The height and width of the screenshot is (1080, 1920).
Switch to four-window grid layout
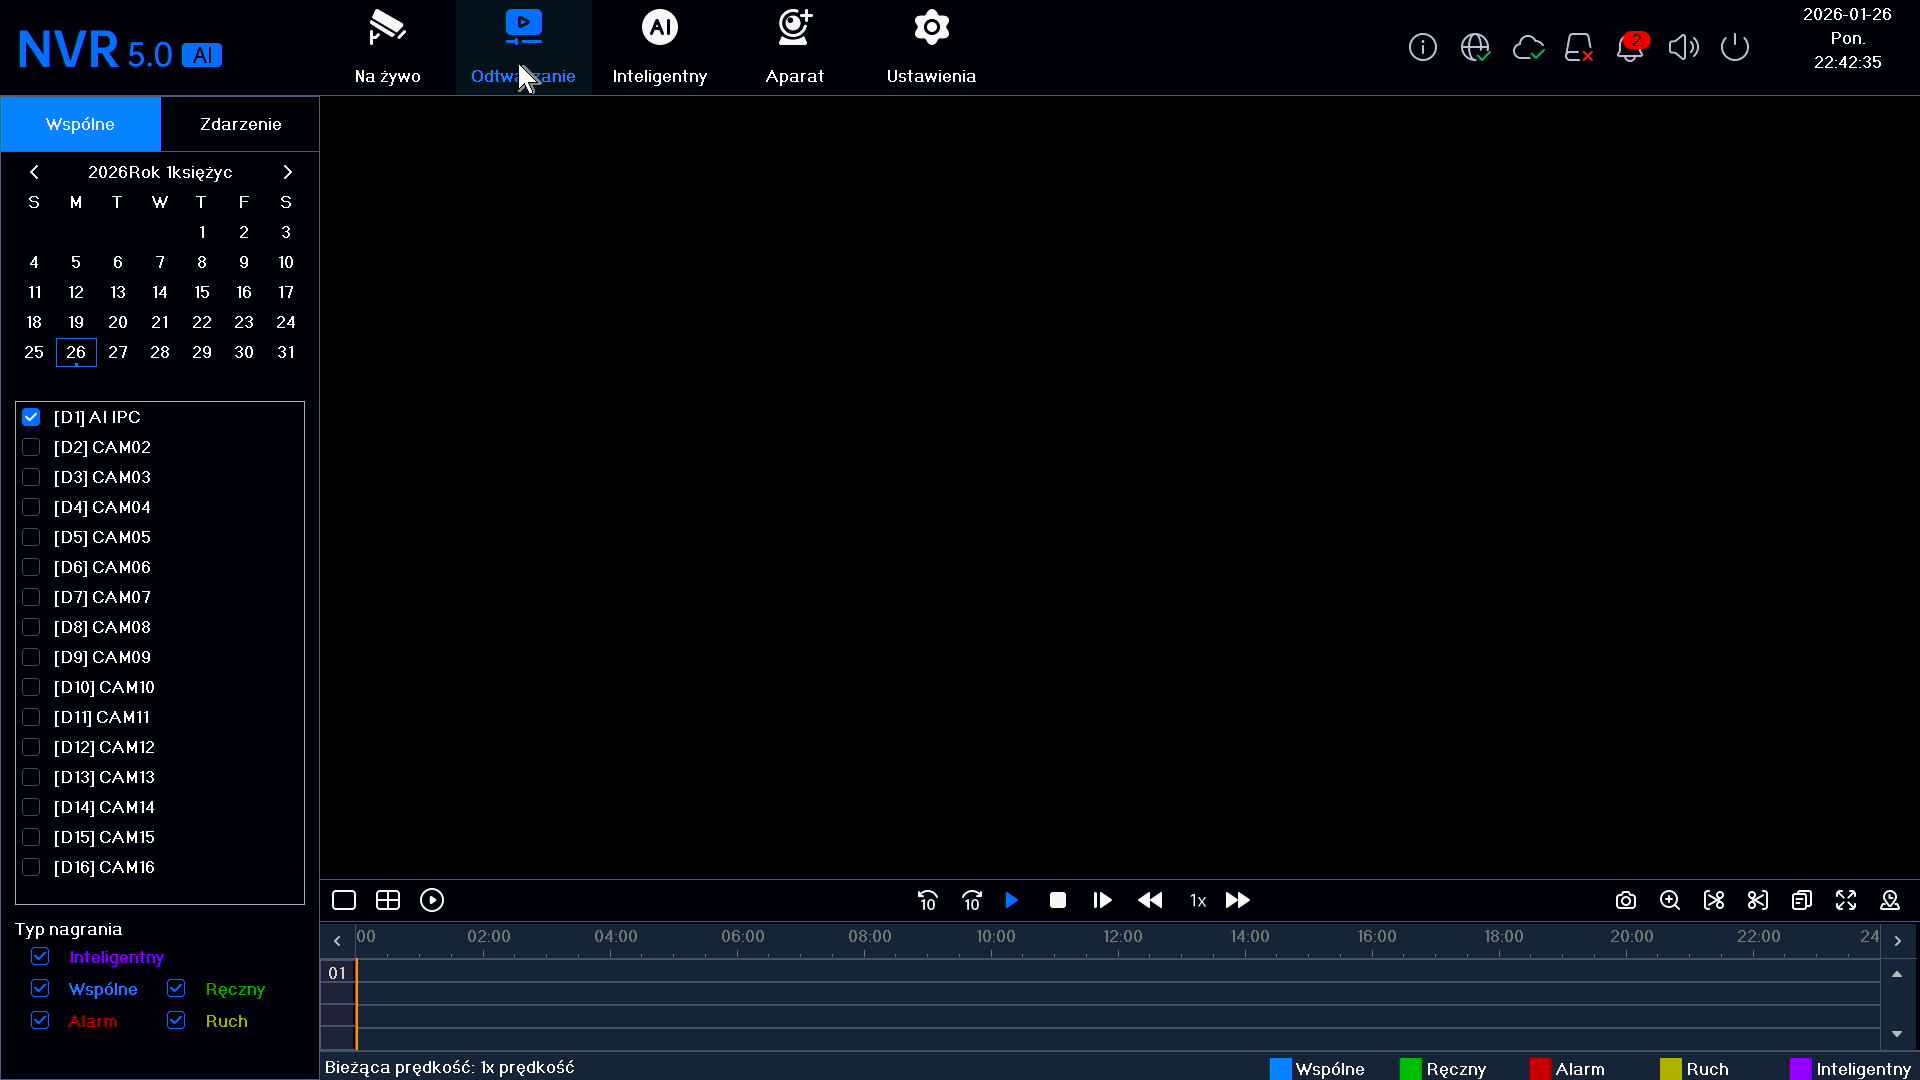point(388,900)
